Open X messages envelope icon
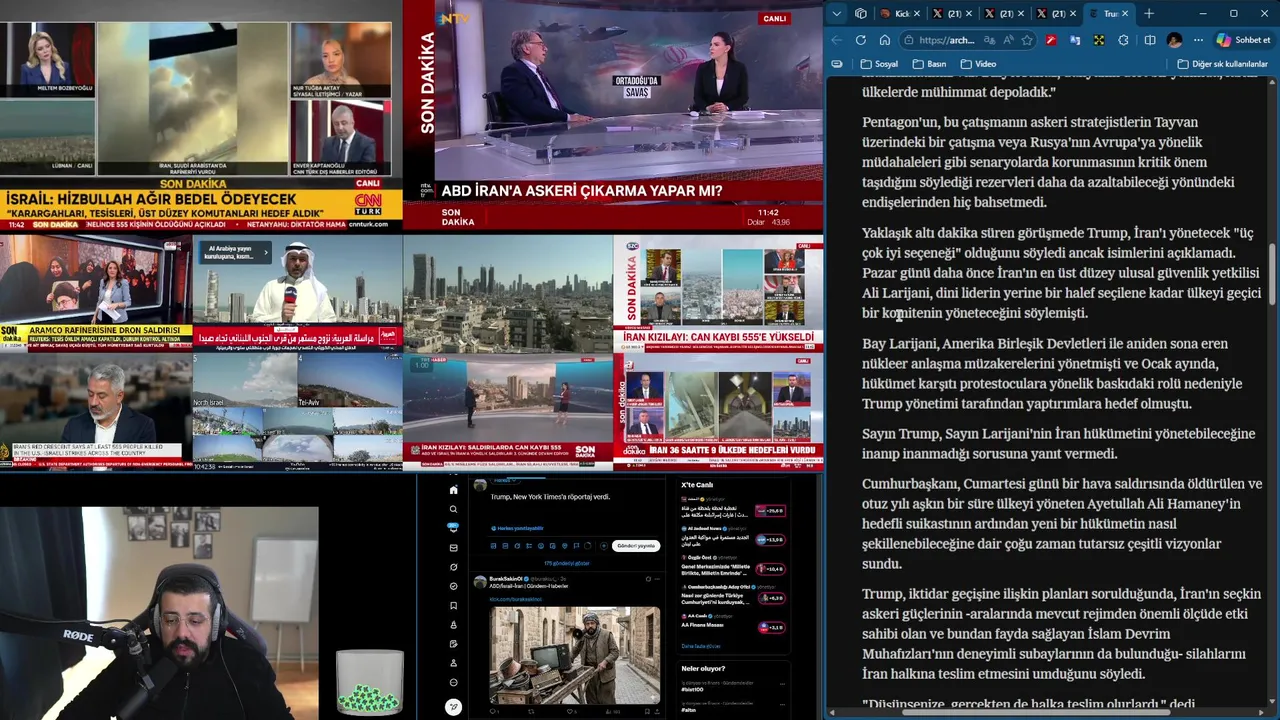Image resolution: width=1280 pixels, height=720 pixels. (453, 548)
